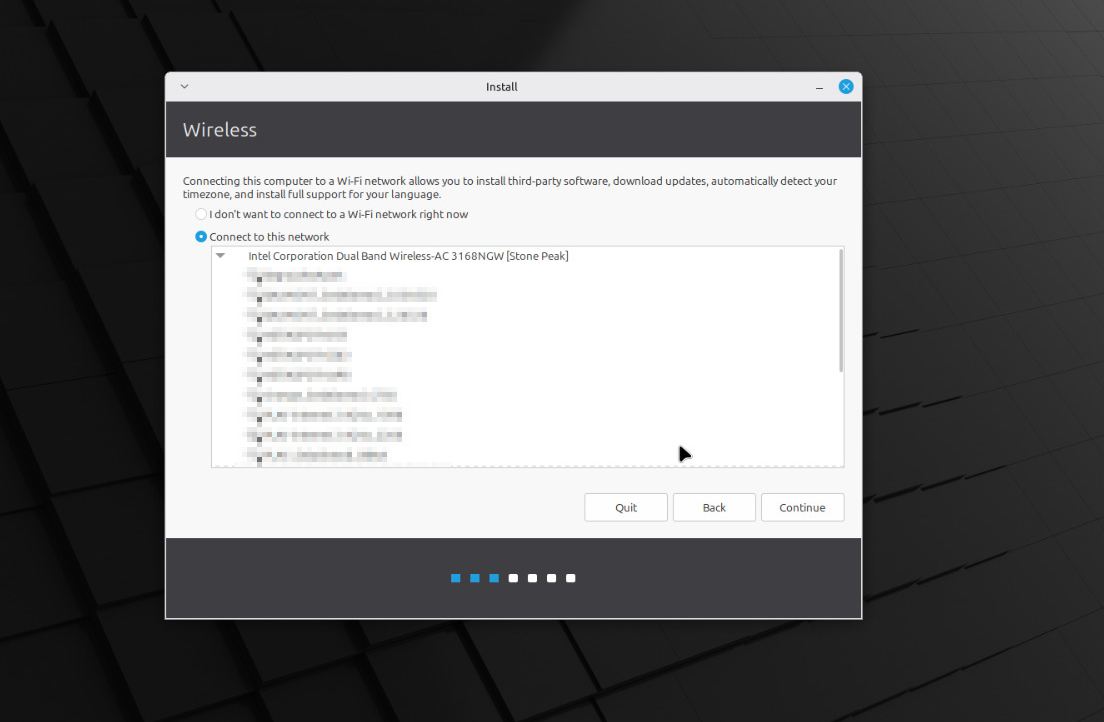Go to previous step with Back

coord(714,507)
